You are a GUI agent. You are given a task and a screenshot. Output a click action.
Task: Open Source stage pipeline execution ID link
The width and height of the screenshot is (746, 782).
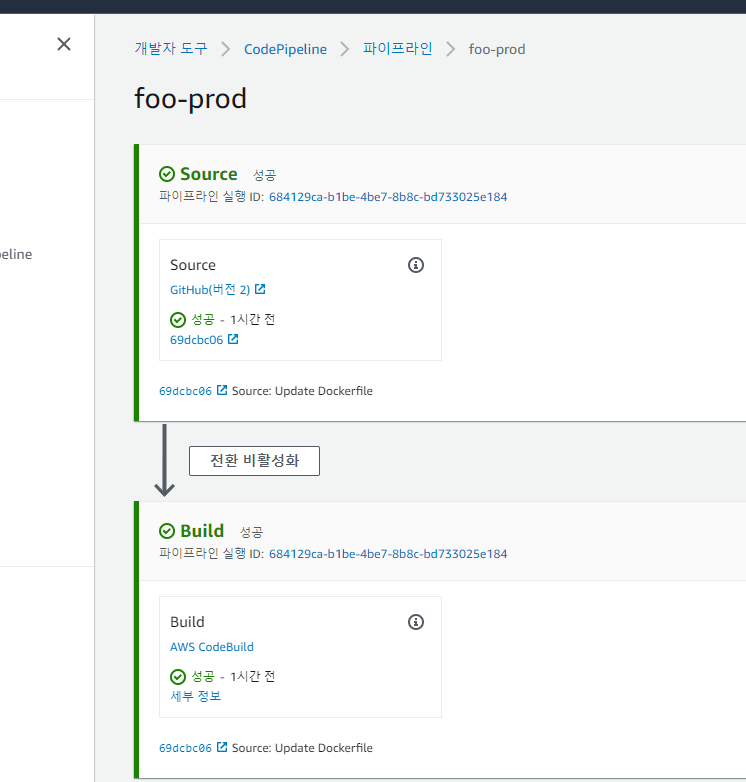point(388,197)
